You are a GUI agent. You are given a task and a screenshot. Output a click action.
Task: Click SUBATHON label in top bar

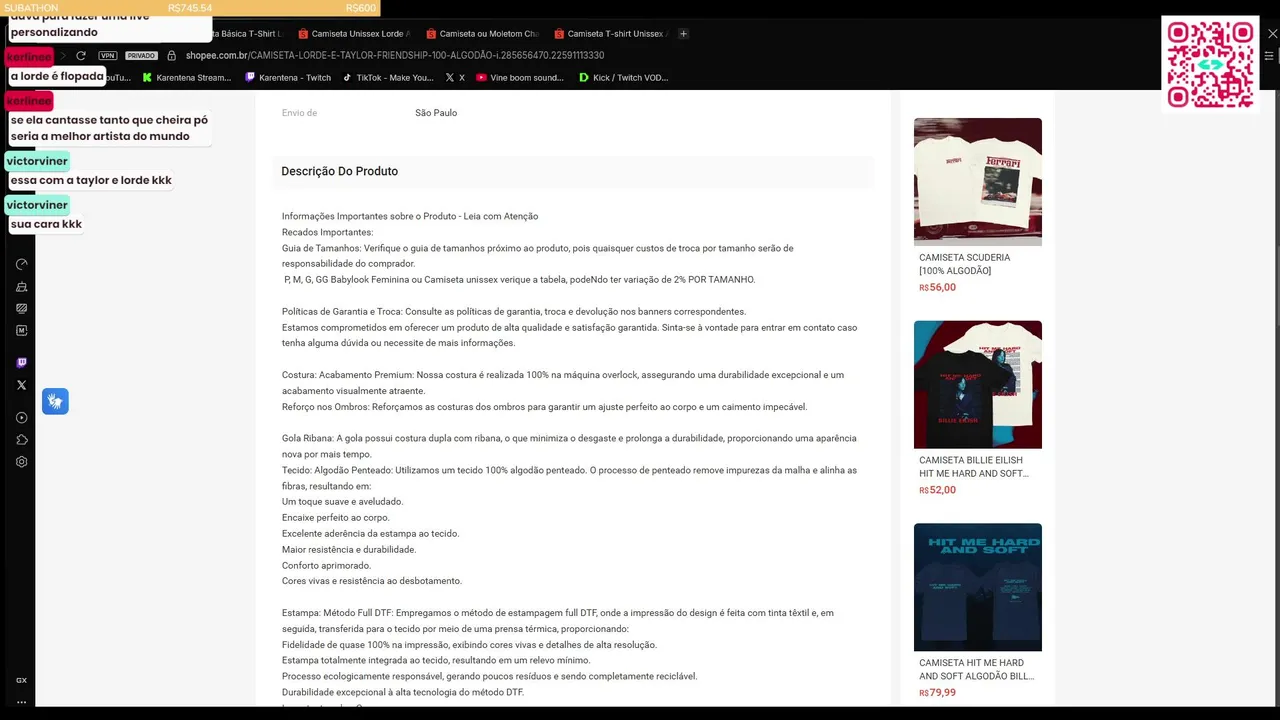click(31, 8)
